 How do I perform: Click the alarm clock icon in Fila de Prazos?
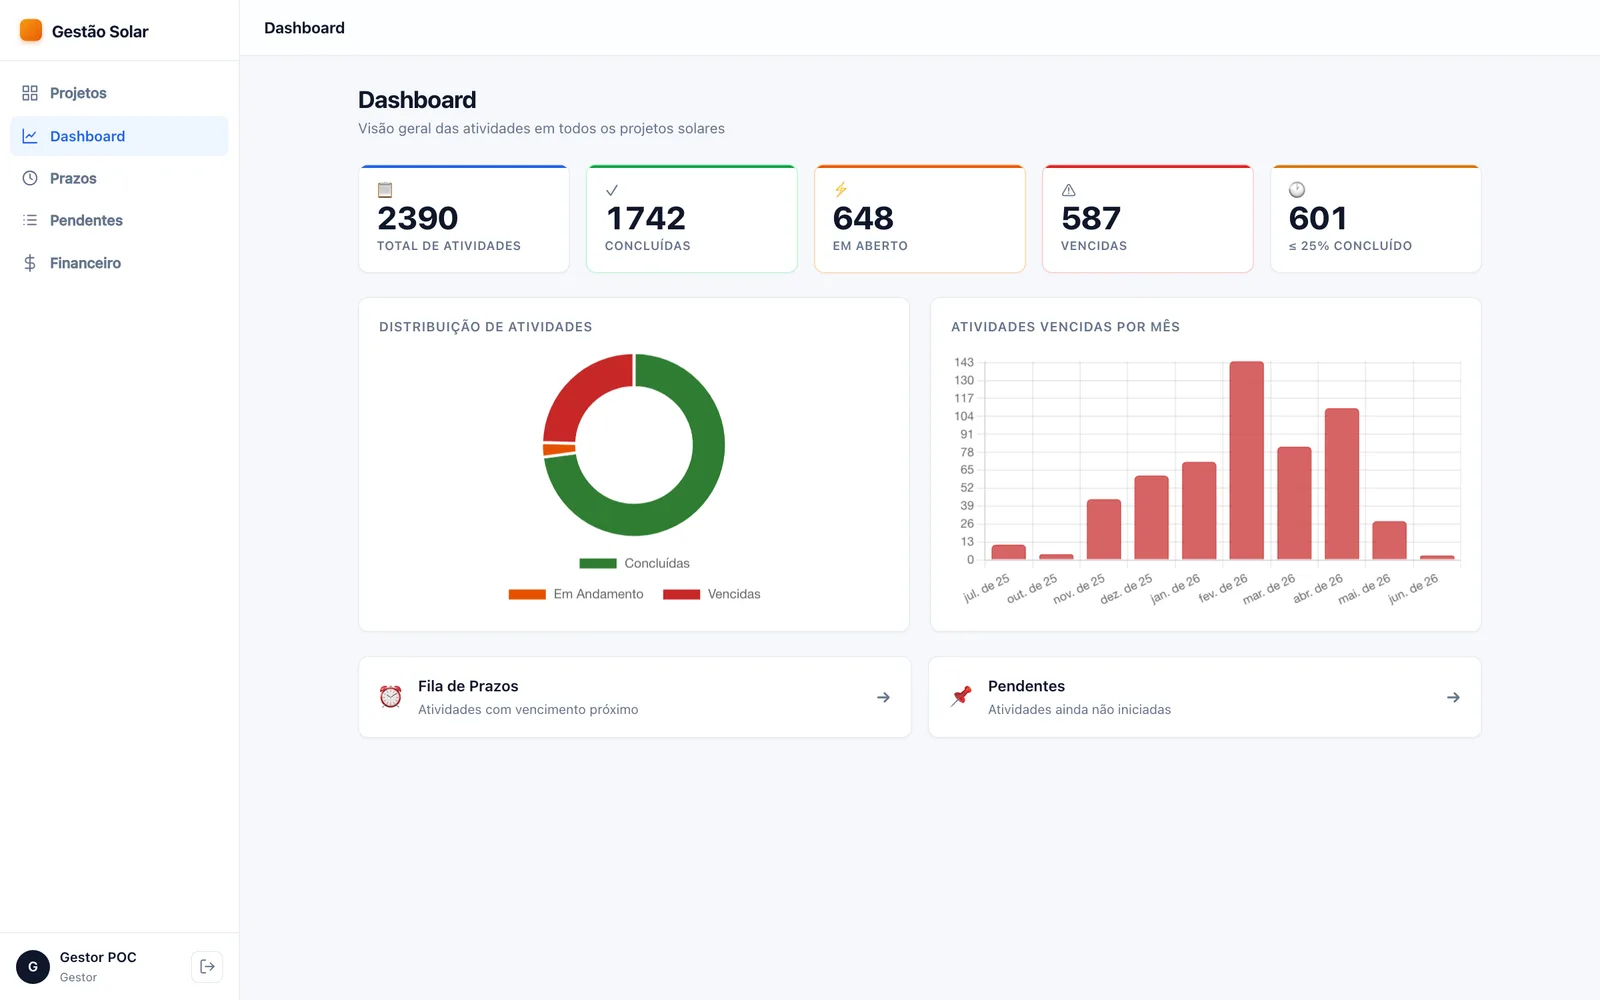tap(391, 696)
